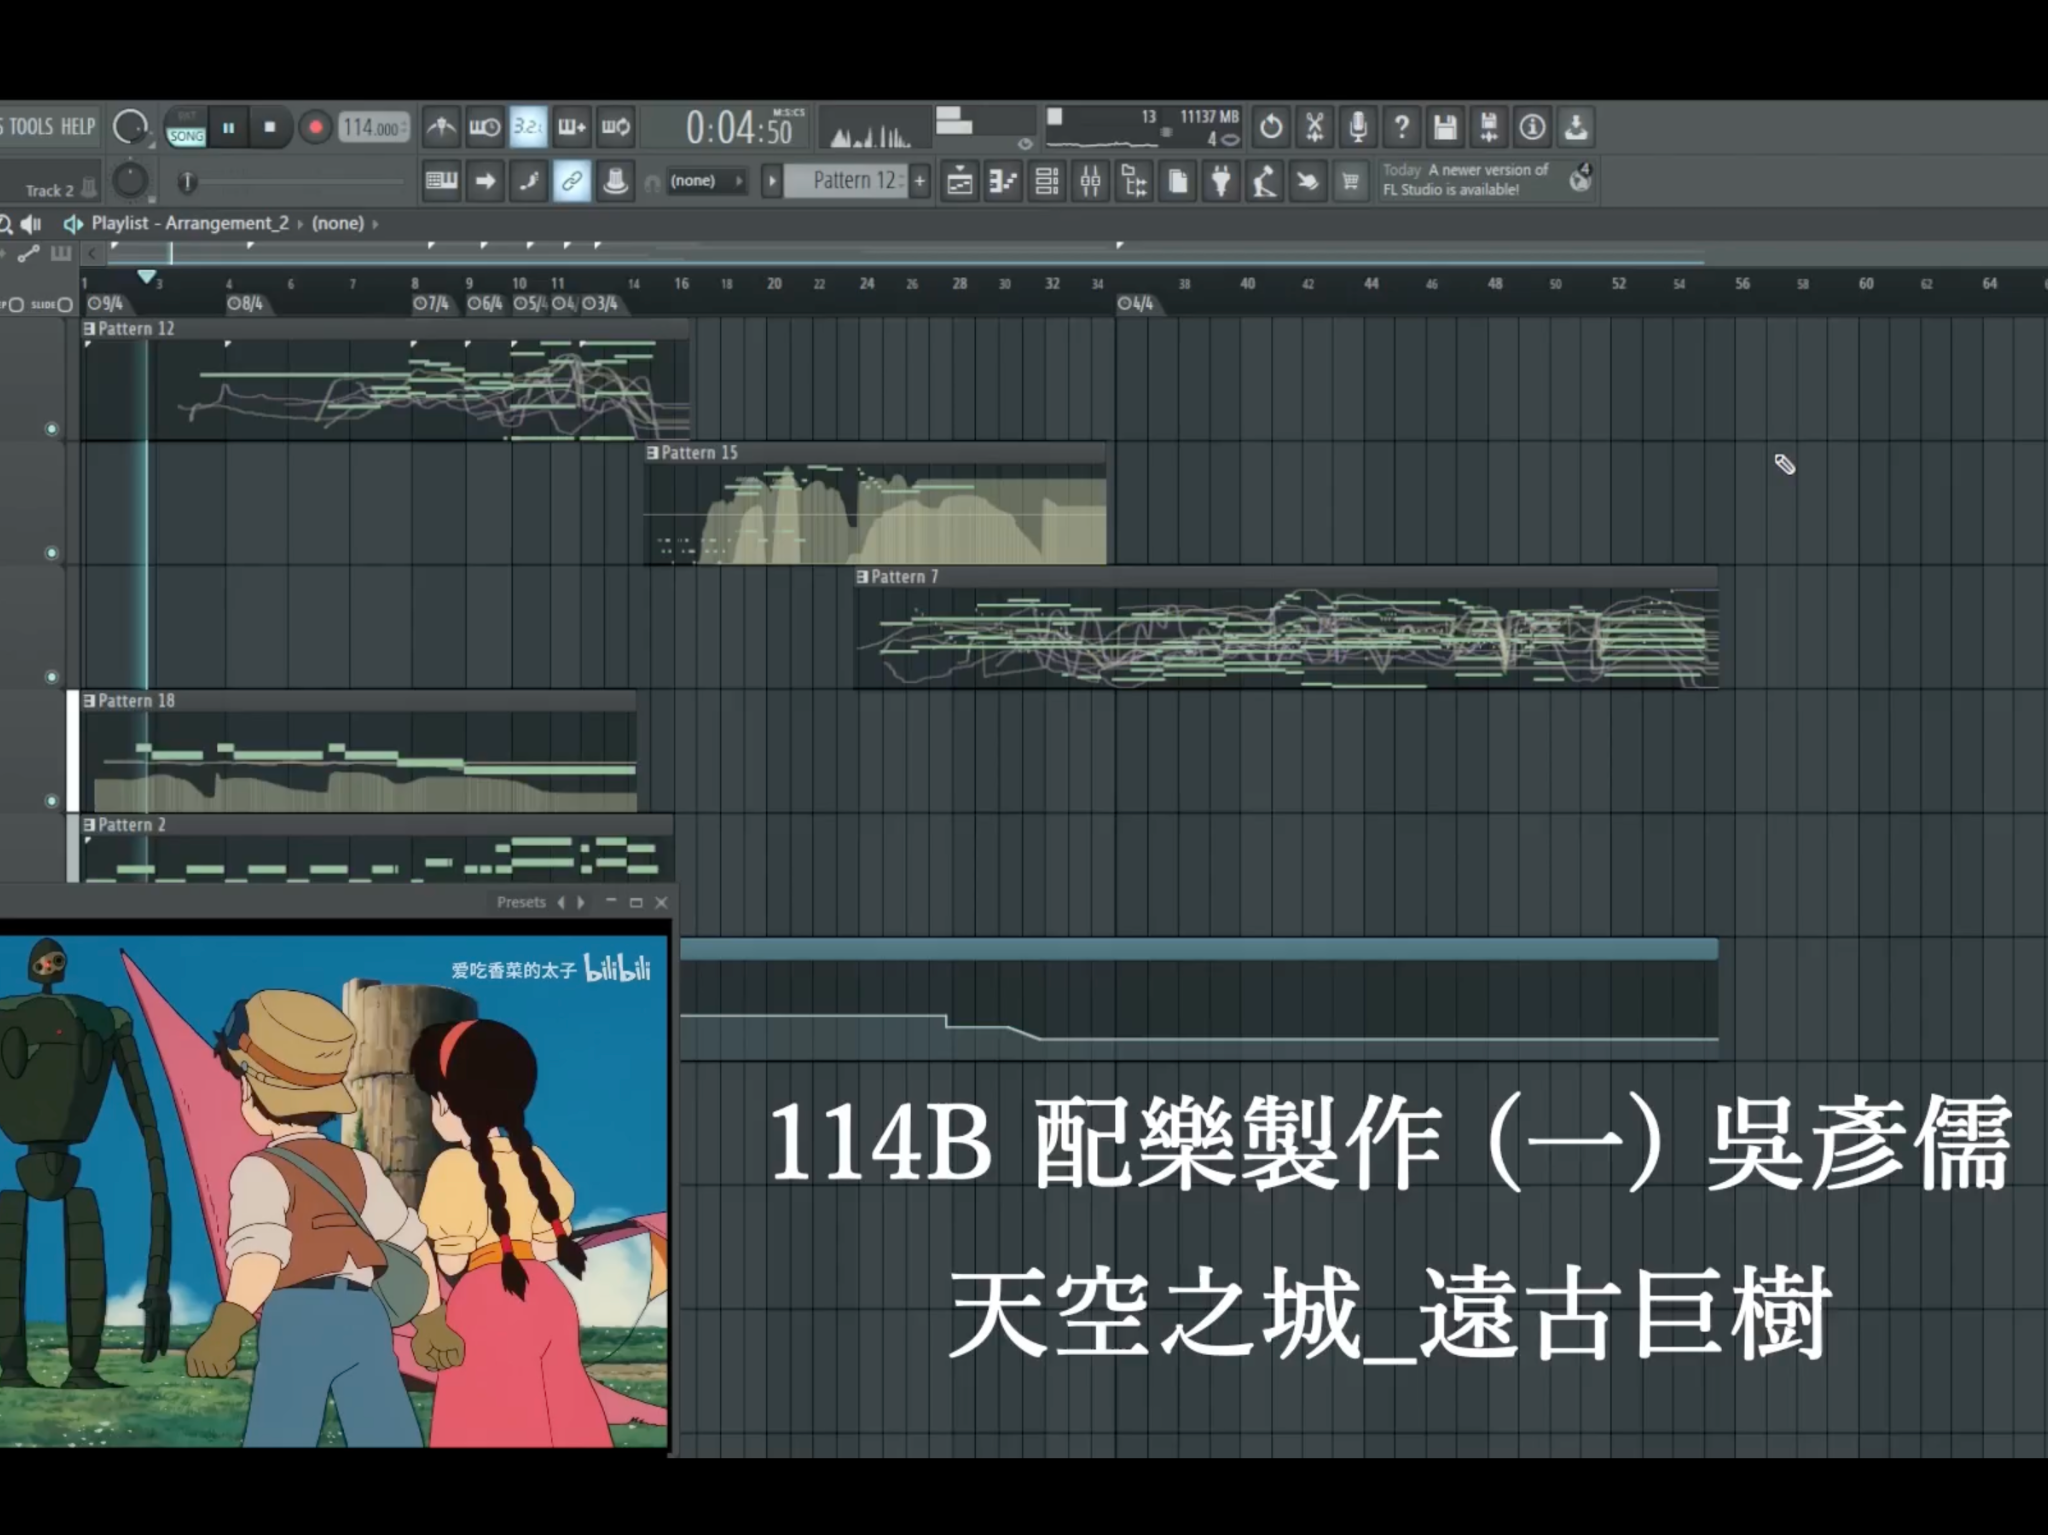Viewport: 2048px width, 1535px height.
Task: Open Pattern 7 clip menu icon
Action: (x=862, y=577)
